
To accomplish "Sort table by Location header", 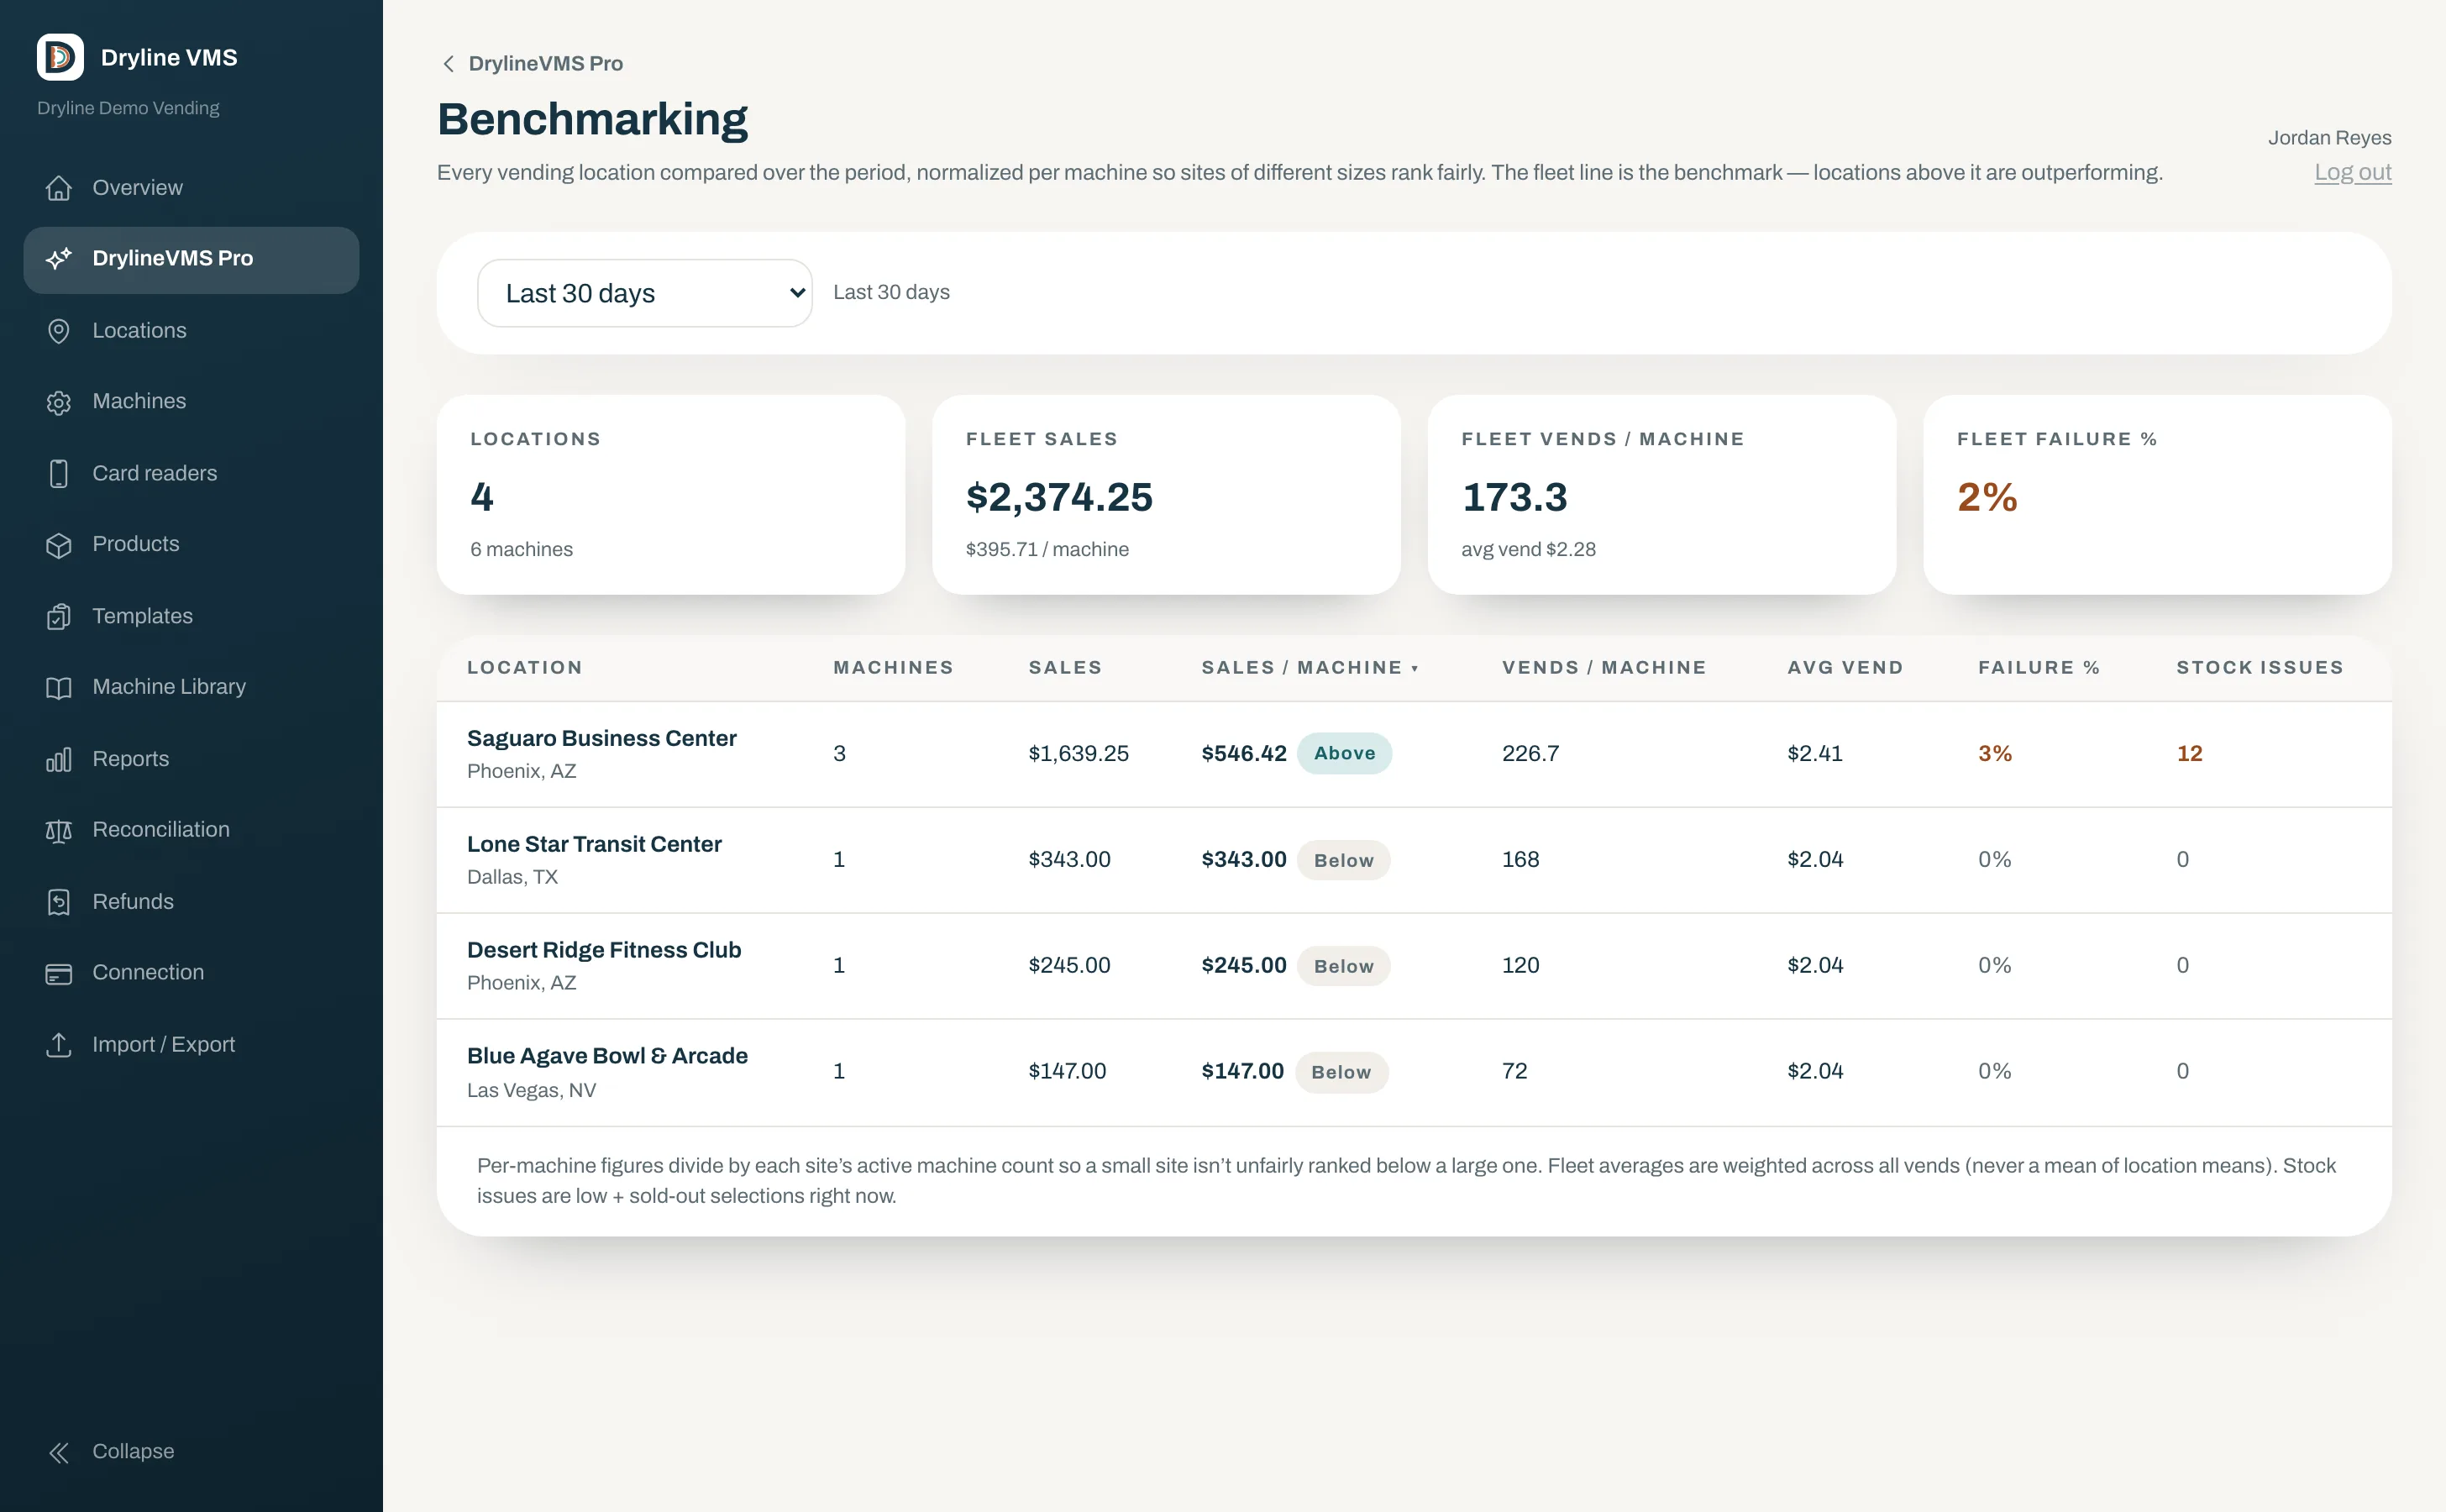I will (x=524, y=668).
